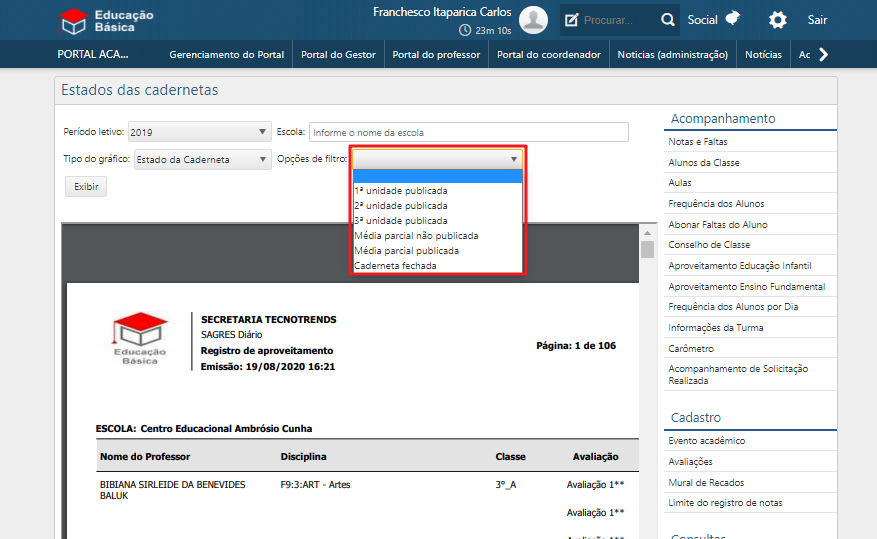Open Avaliações link
Viewport: 877px width, 539px height.
coord(690,462)
